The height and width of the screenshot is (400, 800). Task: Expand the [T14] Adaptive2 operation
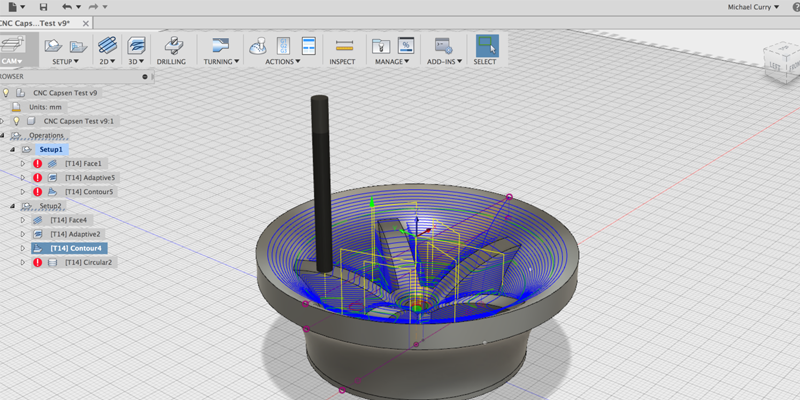(23, 234)
